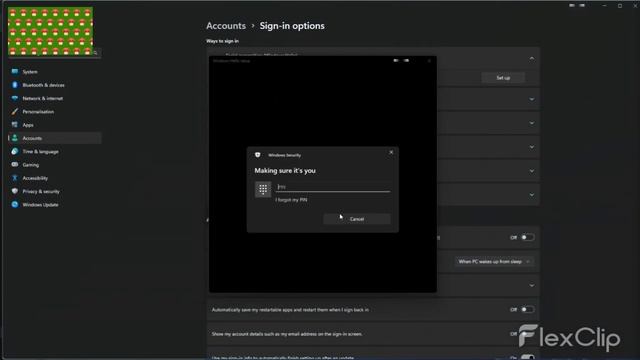Click the Set up button
This screenshot has height=360, width=640.
(x=503, y=78)
